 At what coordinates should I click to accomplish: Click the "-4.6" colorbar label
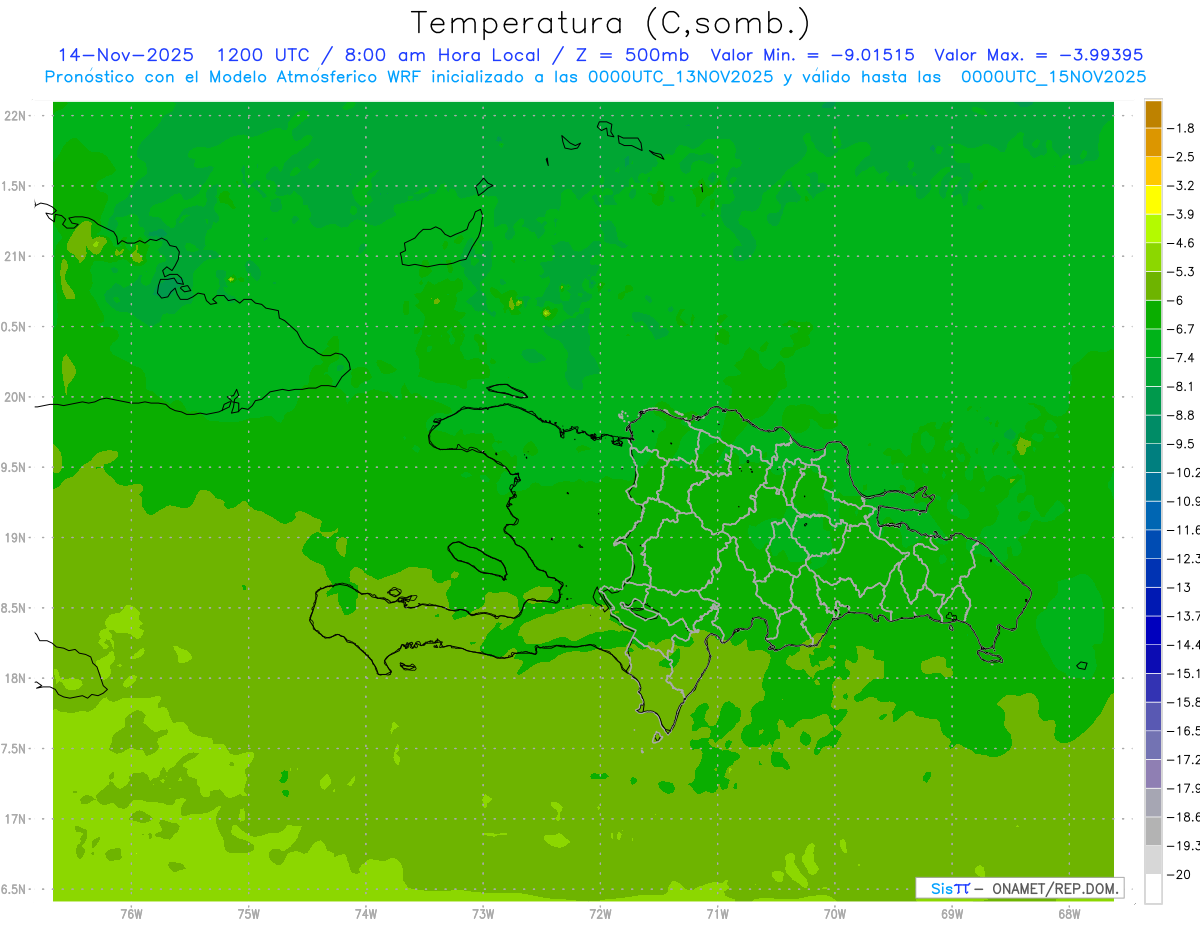click(1182, 243)
